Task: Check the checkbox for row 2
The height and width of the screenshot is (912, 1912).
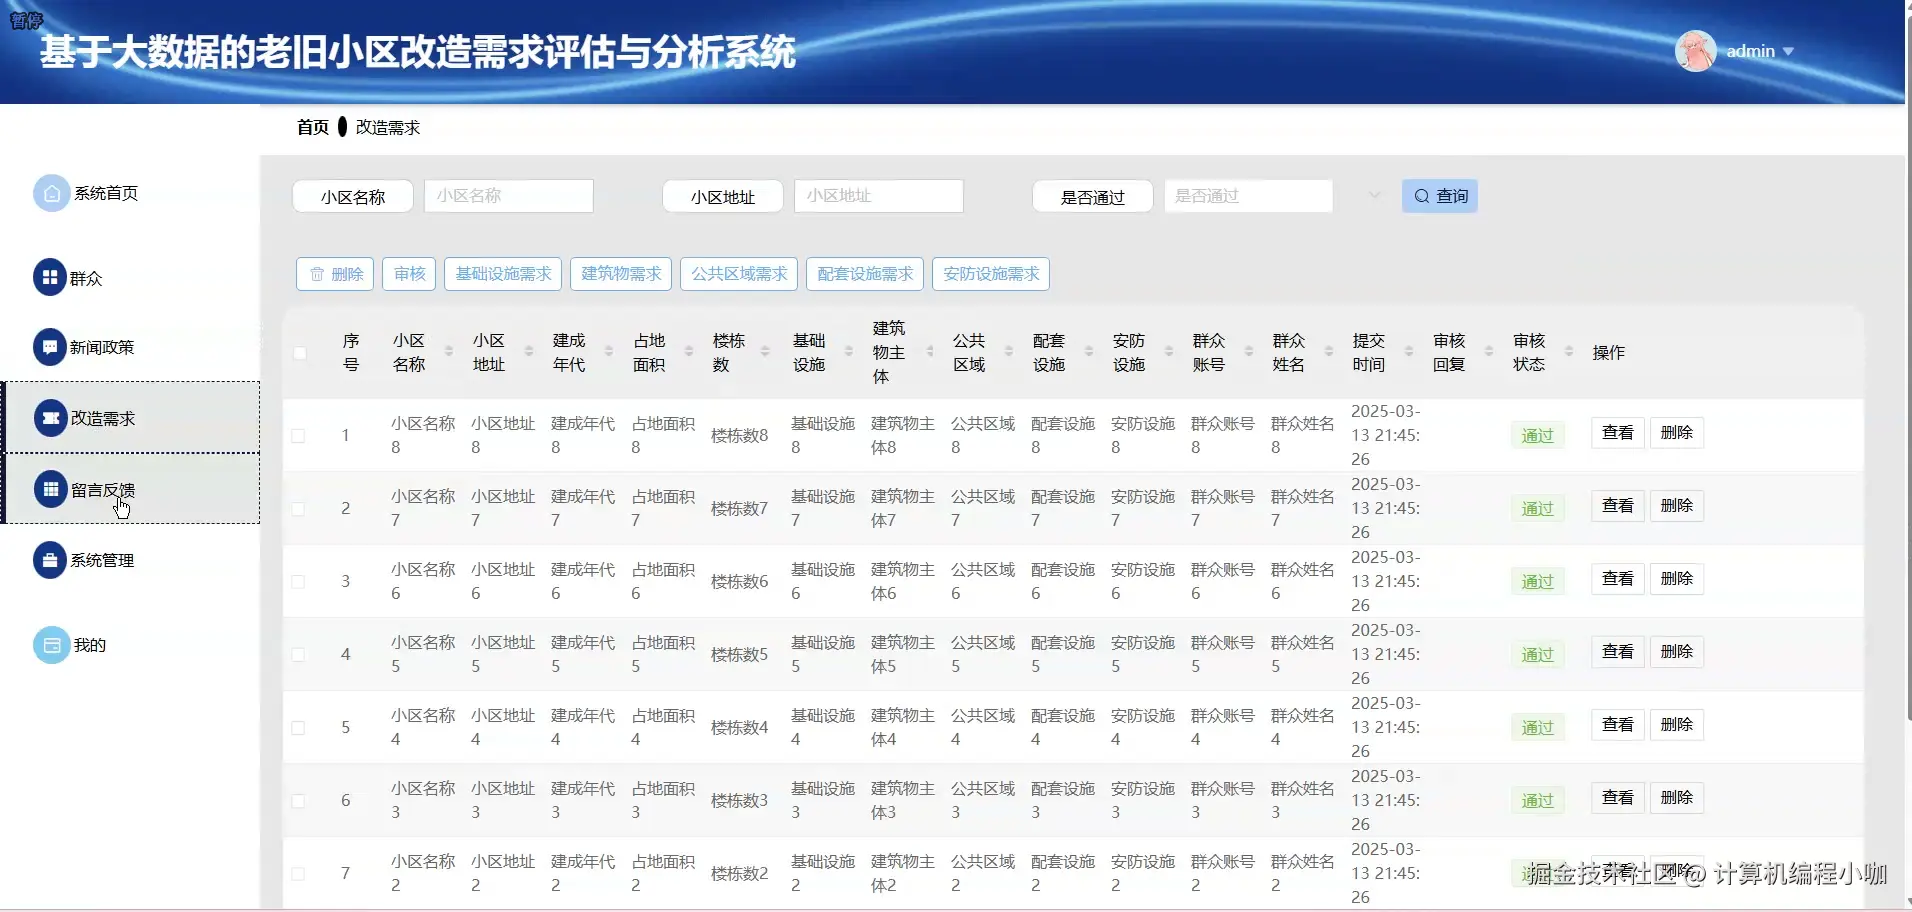Action: [x=298, y=509]
